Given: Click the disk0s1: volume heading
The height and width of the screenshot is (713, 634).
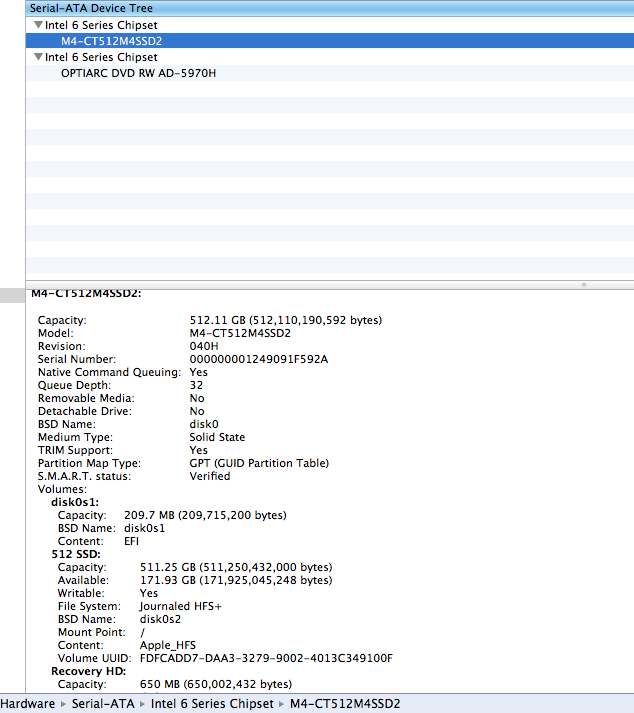Looking at the screenshot, I should pyautogui.click(x=75, y=502).
